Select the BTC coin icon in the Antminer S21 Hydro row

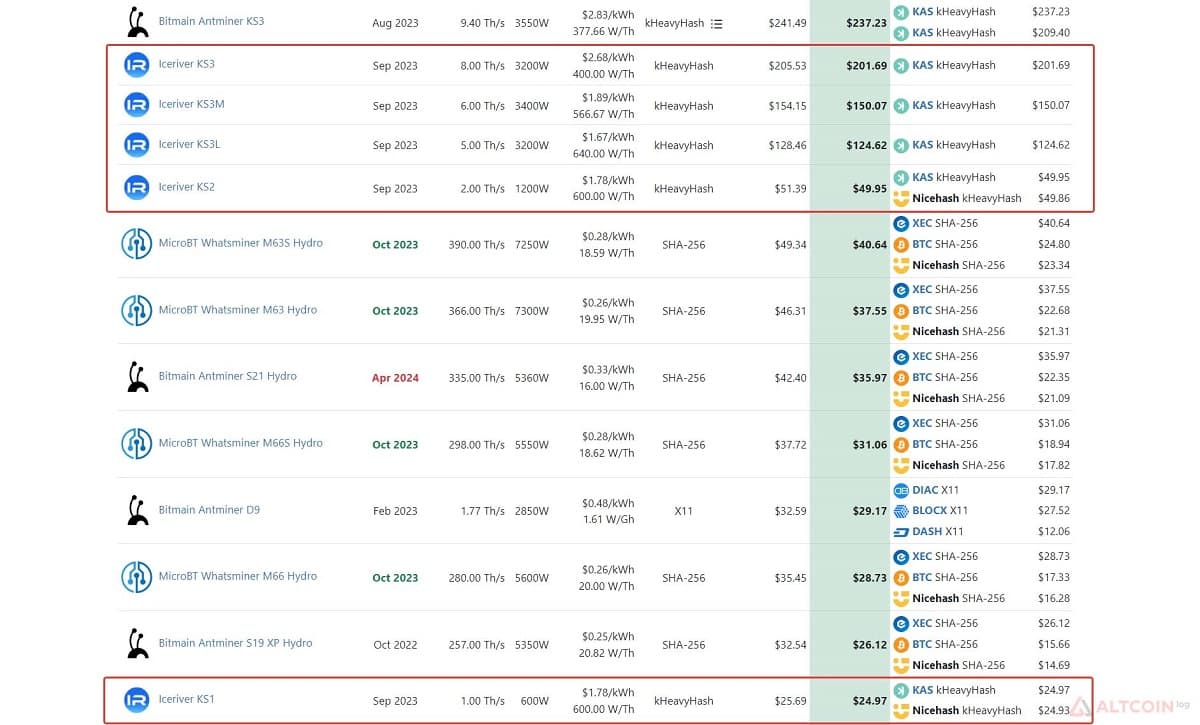(x=901, y=377)
